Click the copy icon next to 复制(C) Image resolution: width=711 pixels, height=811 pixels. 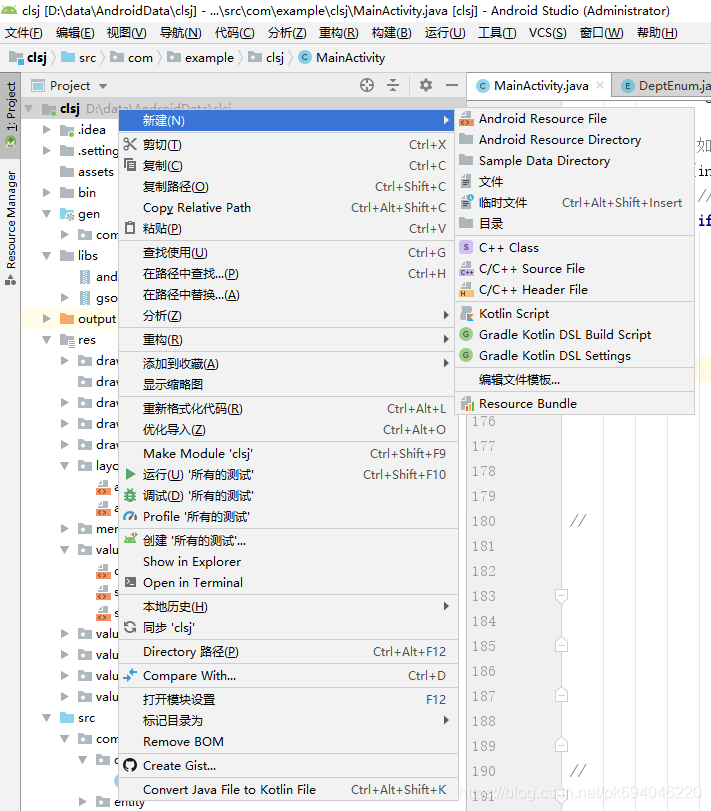pyautogui.click(x=130, y=166)
